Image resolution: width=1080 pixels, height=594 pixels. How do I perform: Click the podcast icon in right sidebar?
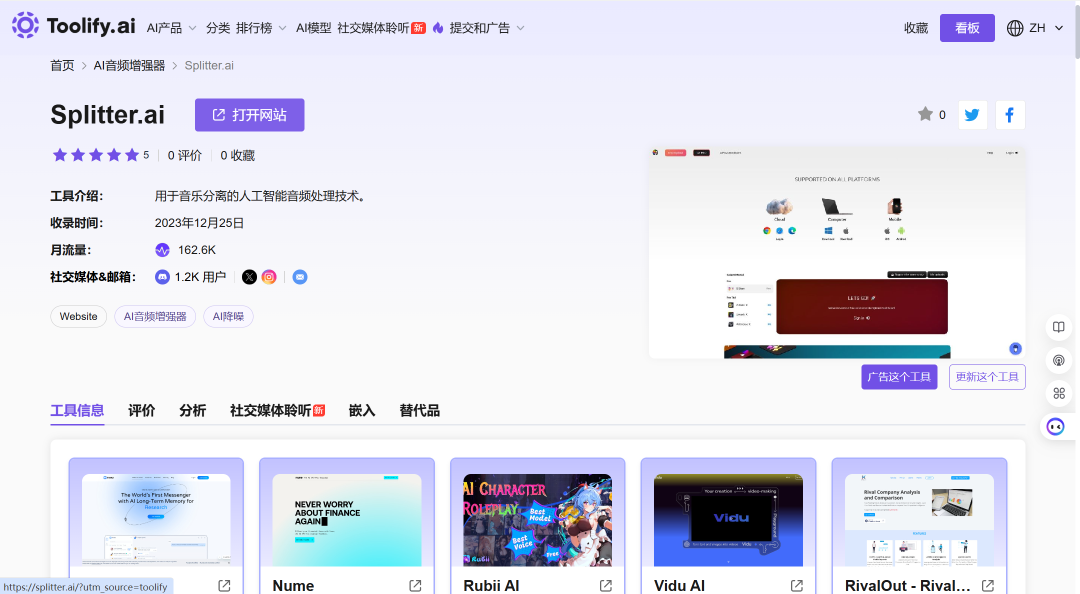click(x=1059, y=360)
